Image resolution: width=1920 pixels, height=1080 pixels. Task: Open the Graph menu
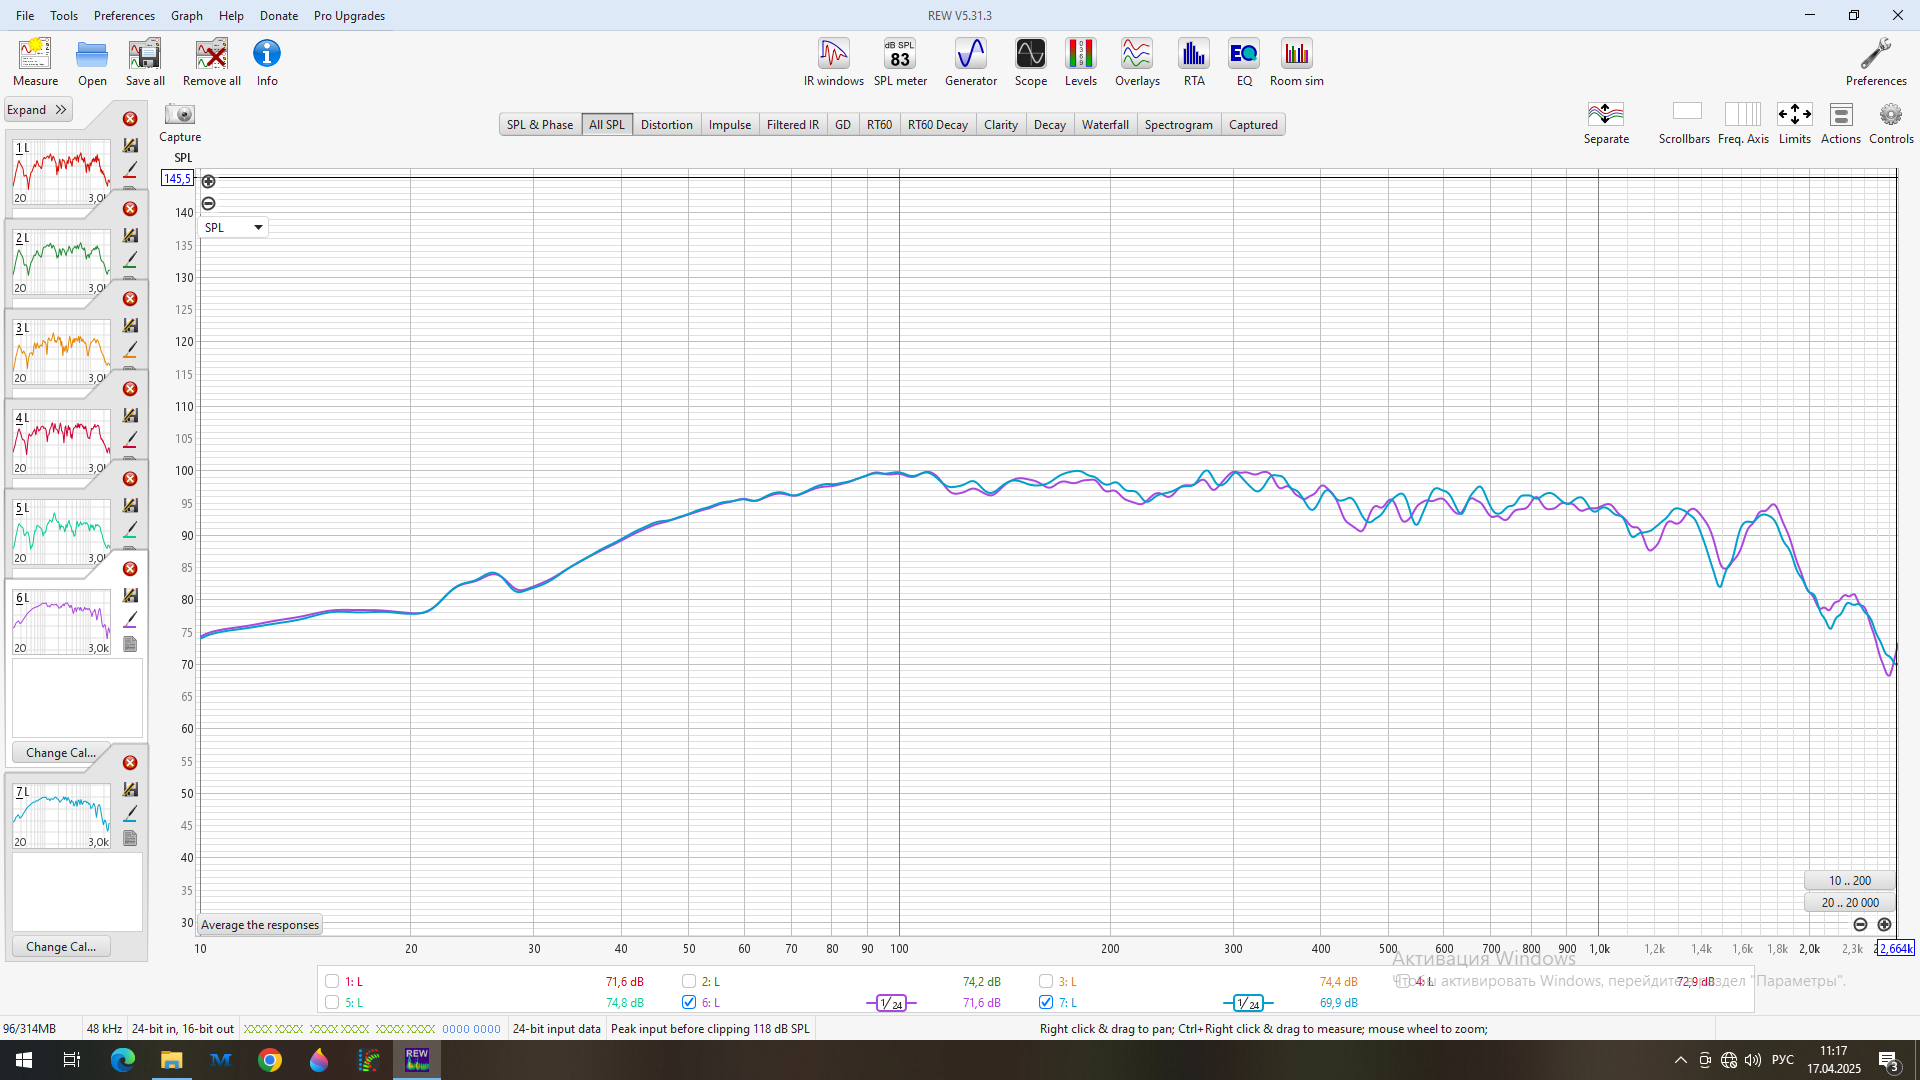click(186, 15)
